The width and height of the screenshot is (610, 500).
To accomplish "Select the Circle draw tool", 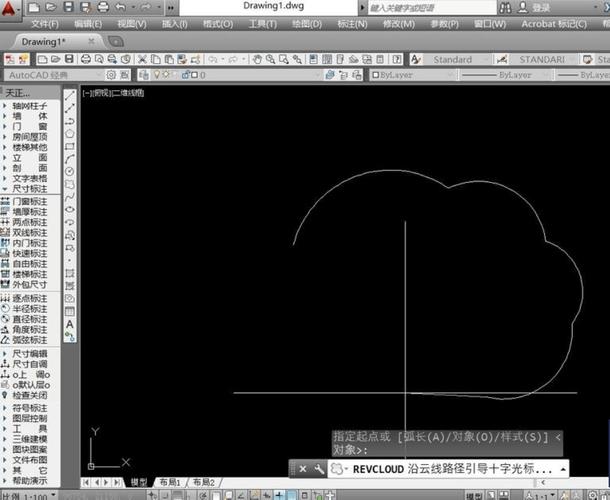I will pyautogui.click(x=70, y=172).
